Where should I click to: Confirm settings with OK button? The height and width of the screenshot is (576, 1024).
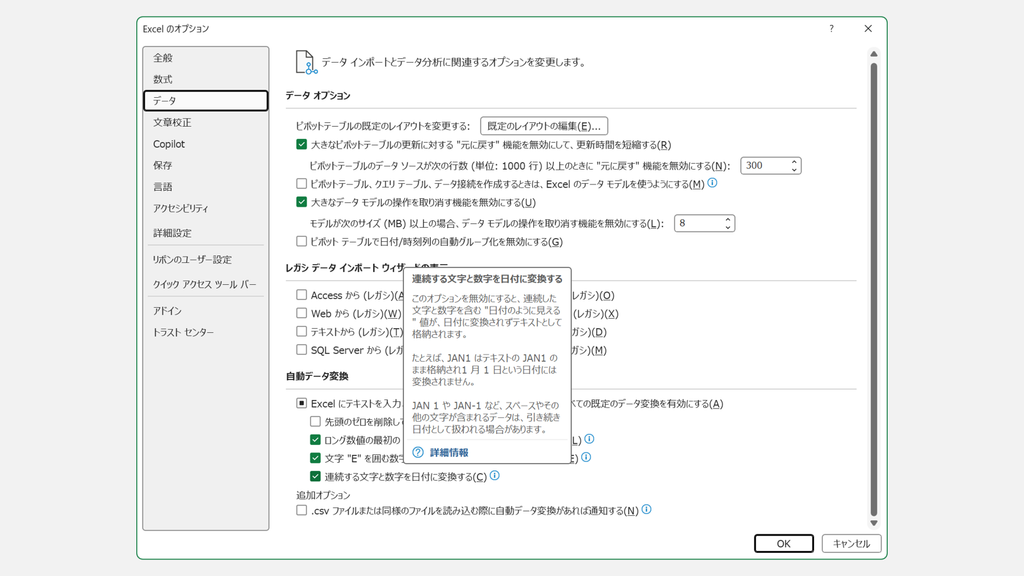click(x=784, y=543)
